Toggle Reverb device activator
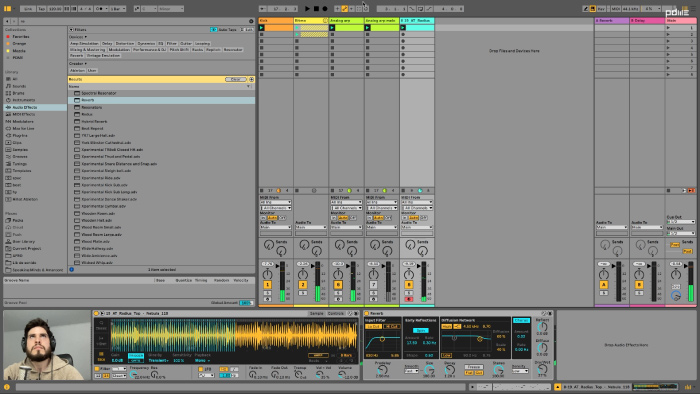 (367, 314)
